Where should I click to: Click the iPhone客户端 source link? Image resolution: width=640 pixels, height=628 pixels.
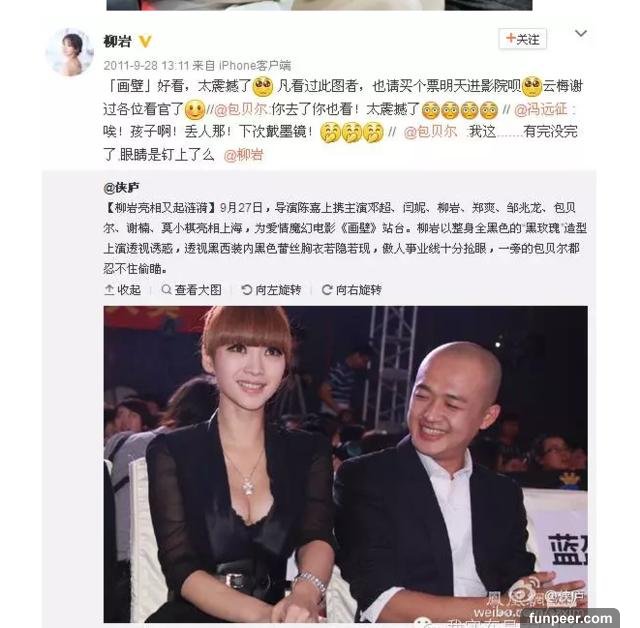255,65
